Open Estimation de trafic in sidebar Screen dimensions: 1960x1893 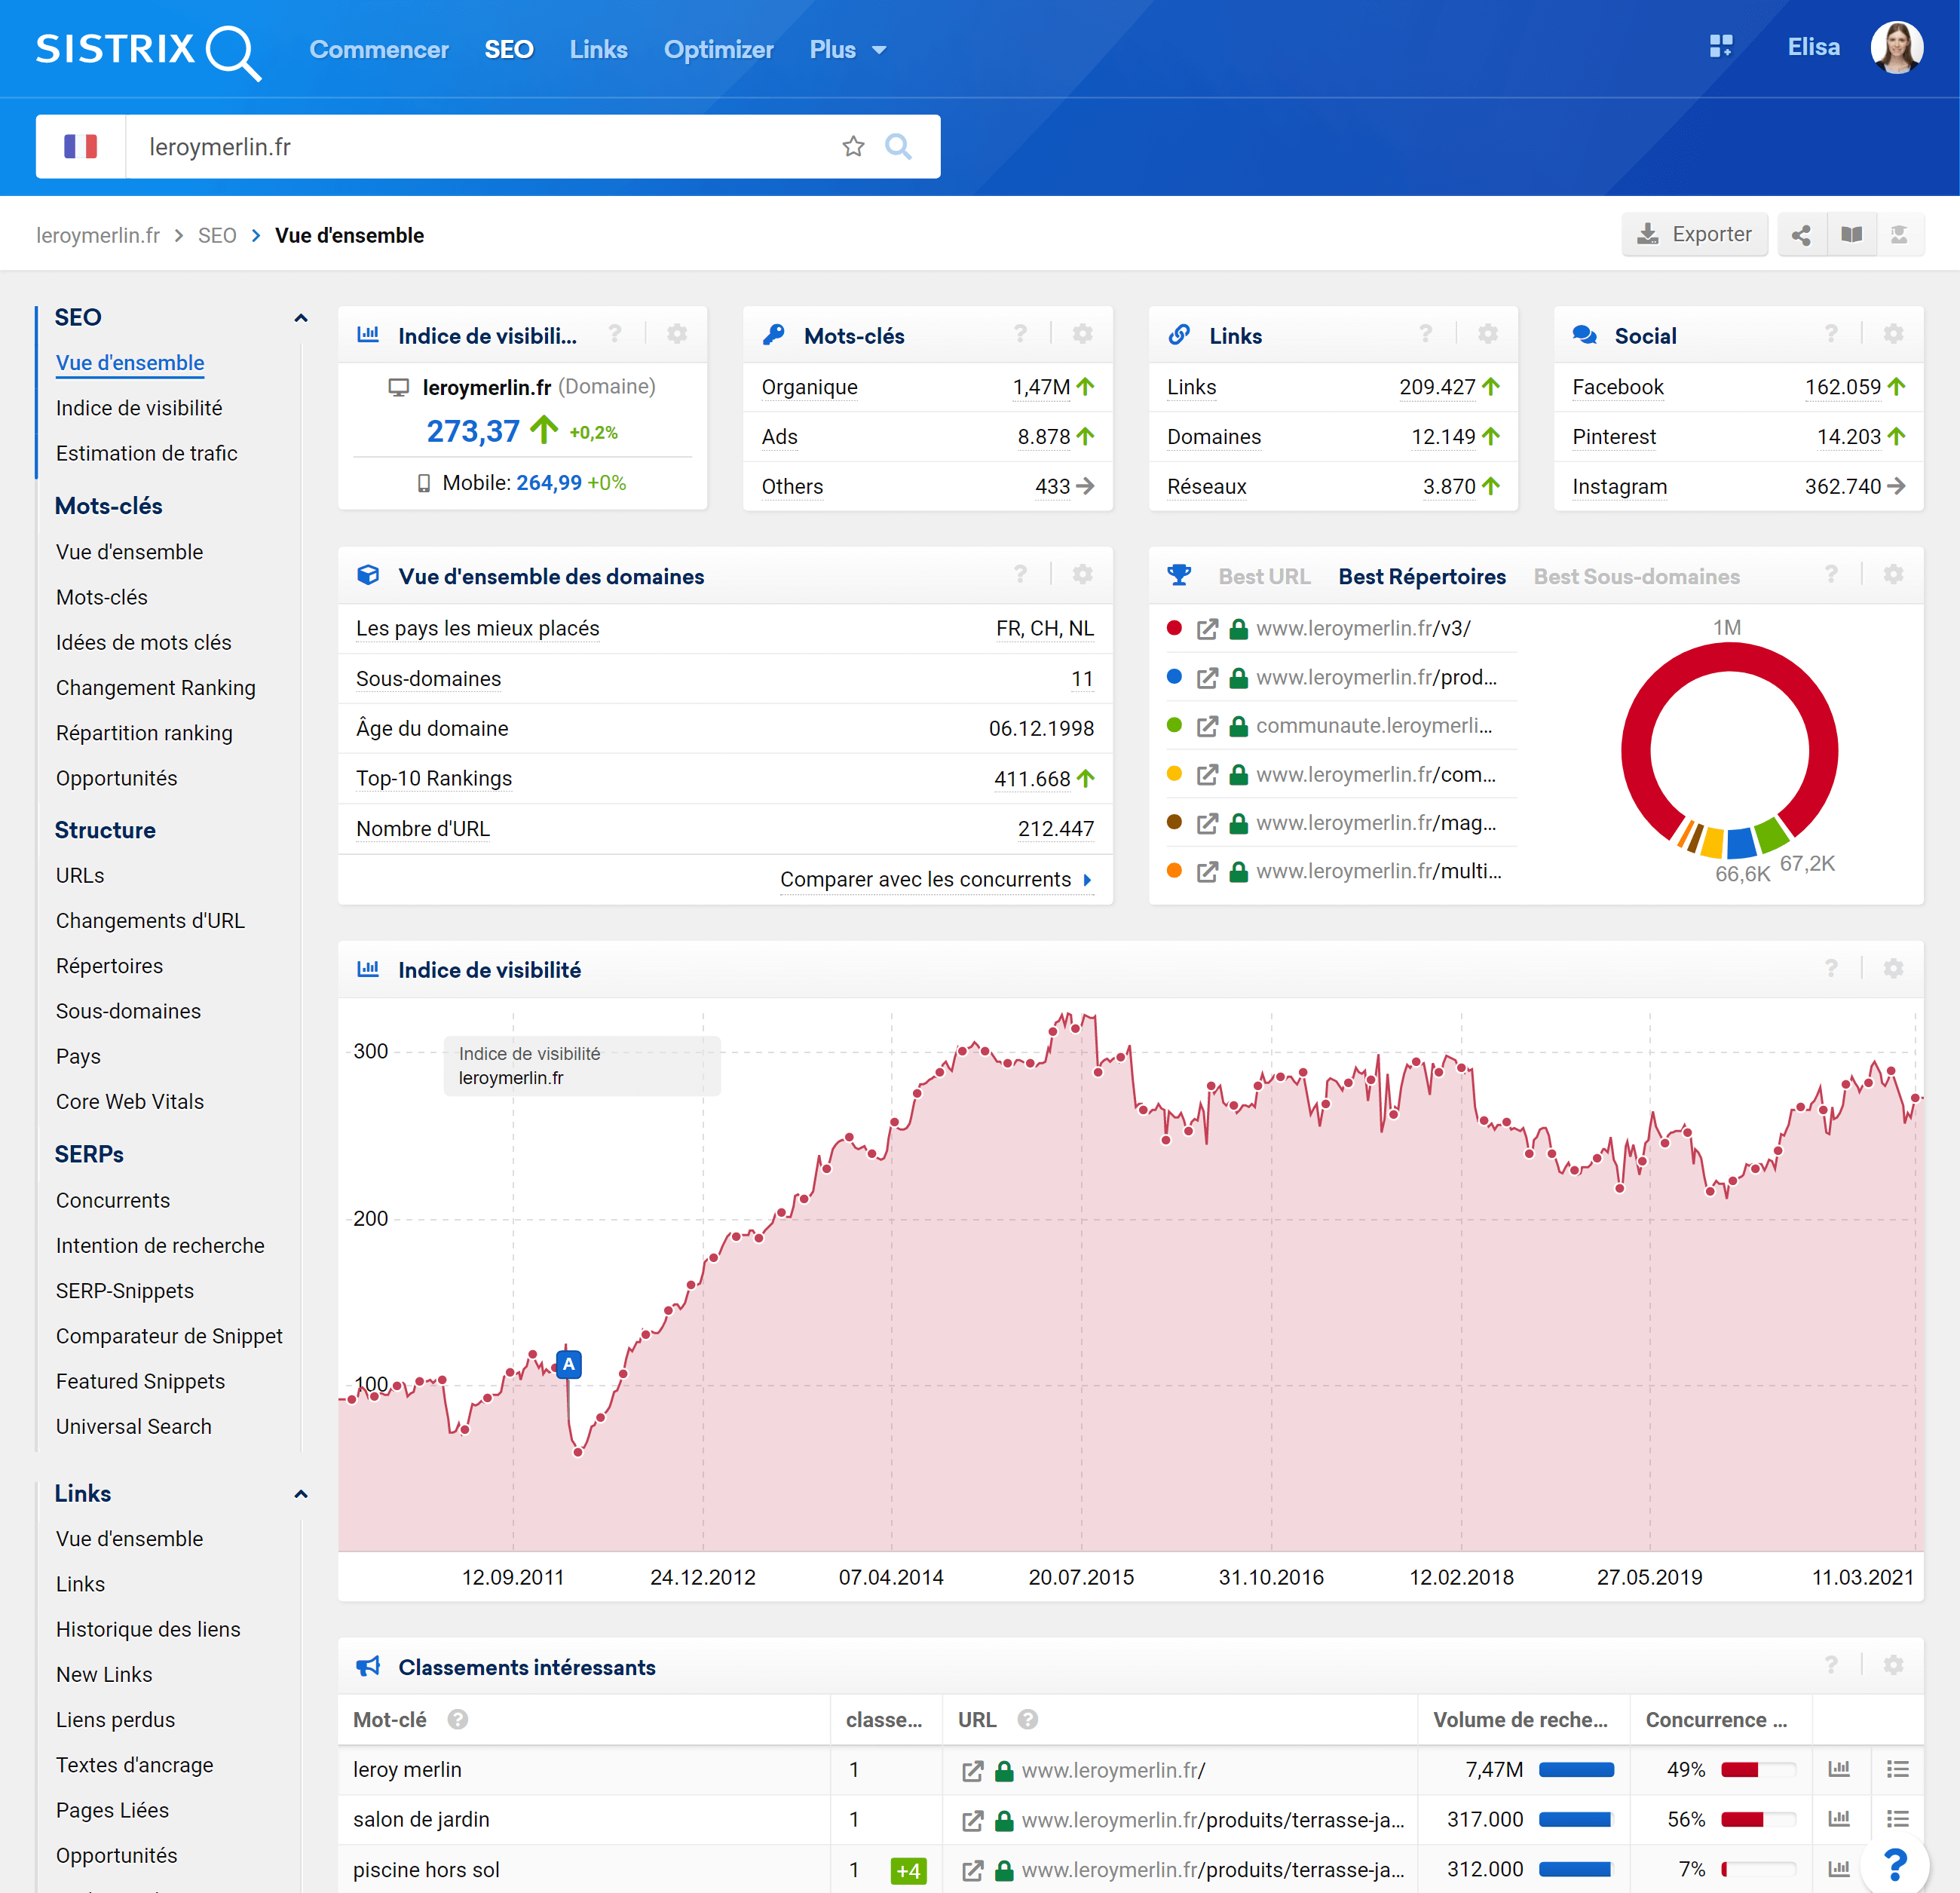click(147, 453)
